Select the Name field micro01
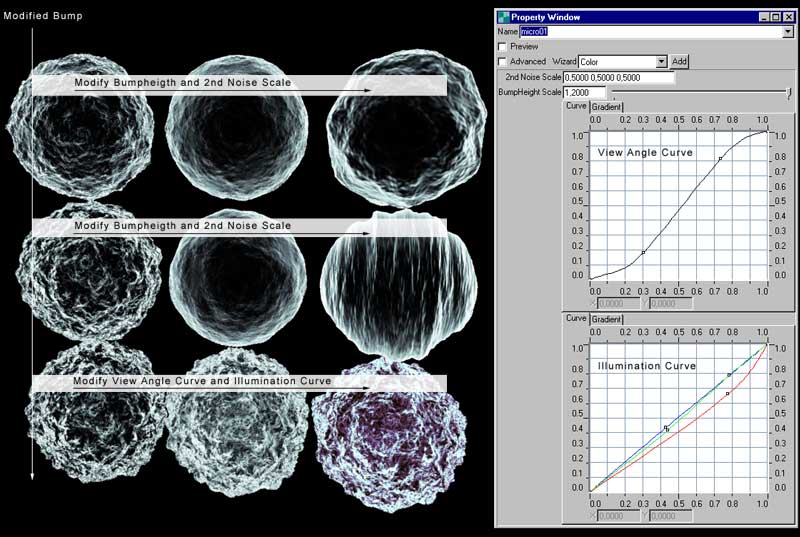The height and width of the screenshot is (537, 800). (651, 32)
